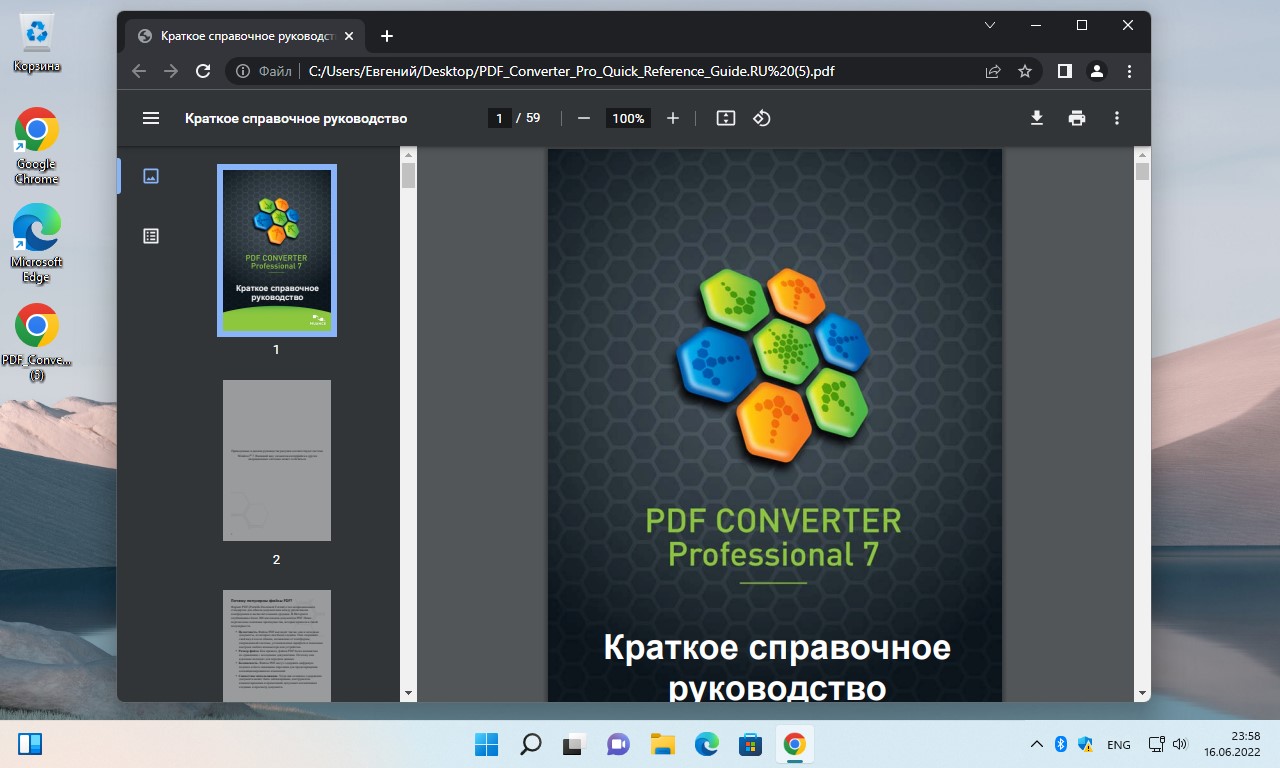
Task: Open Widgets panel on taskbar
Action: tap(30, 744)
